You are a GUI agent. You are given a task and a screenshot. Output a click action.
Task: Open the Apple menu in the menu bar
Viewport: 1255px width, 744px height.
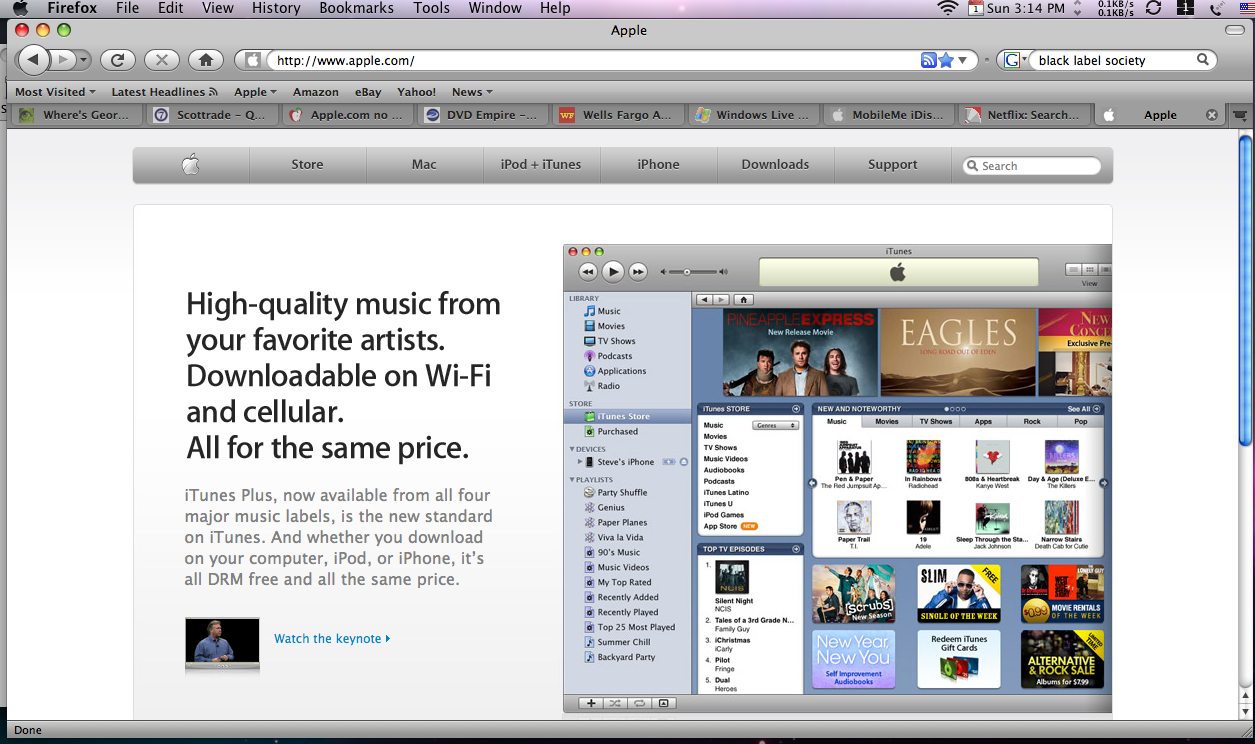20,8
